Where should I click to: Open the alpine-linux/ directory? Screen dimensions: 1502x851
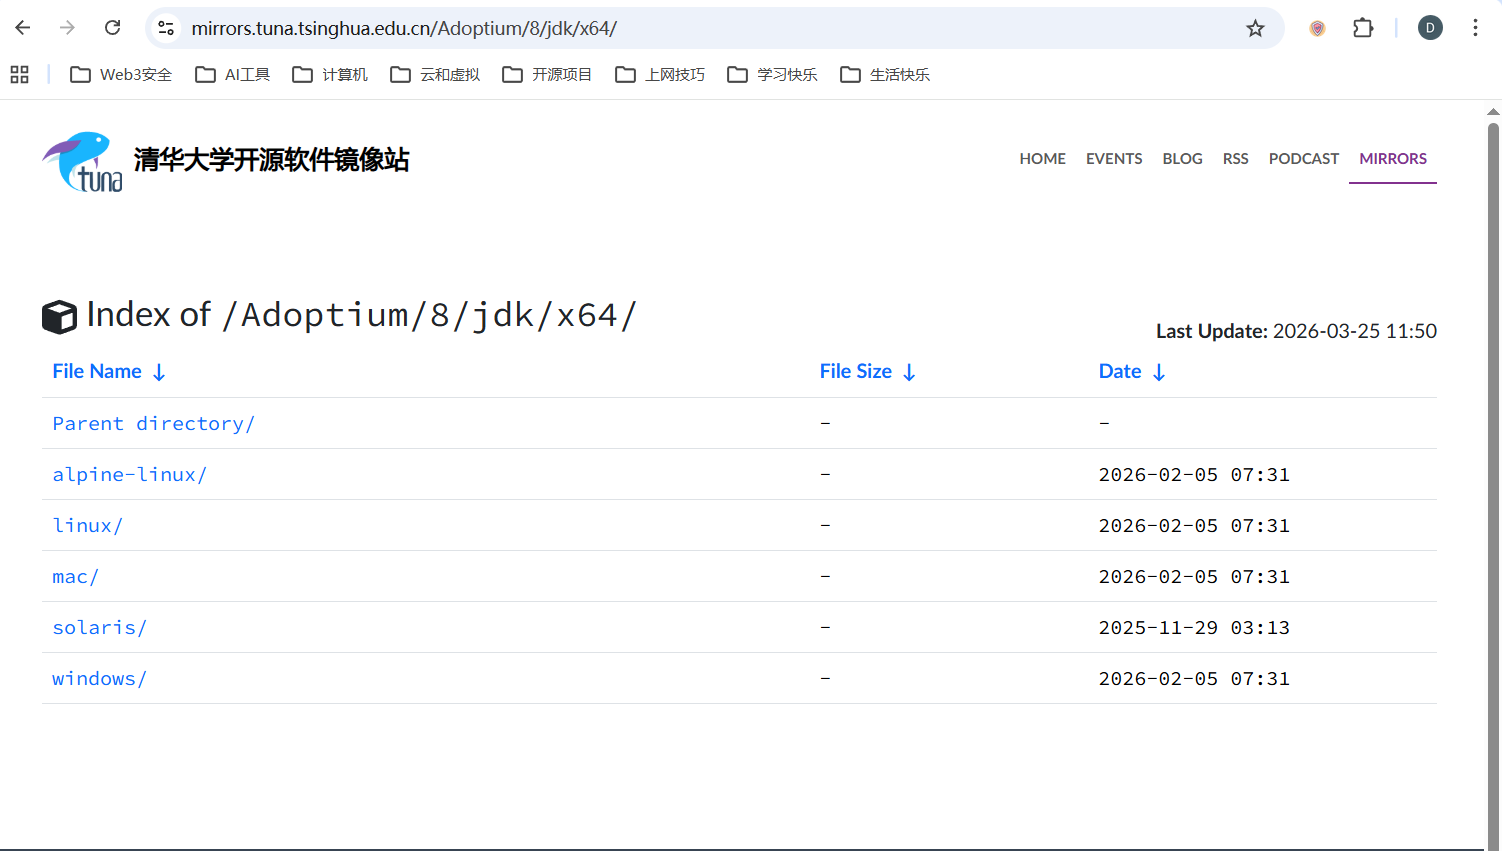129,475
